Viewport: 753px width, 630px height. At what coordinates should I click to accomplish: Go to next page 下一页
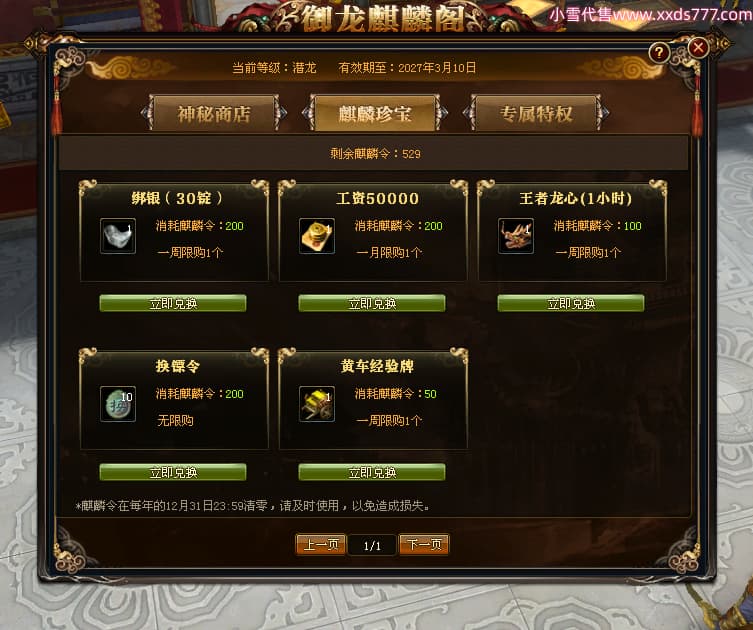424,545
